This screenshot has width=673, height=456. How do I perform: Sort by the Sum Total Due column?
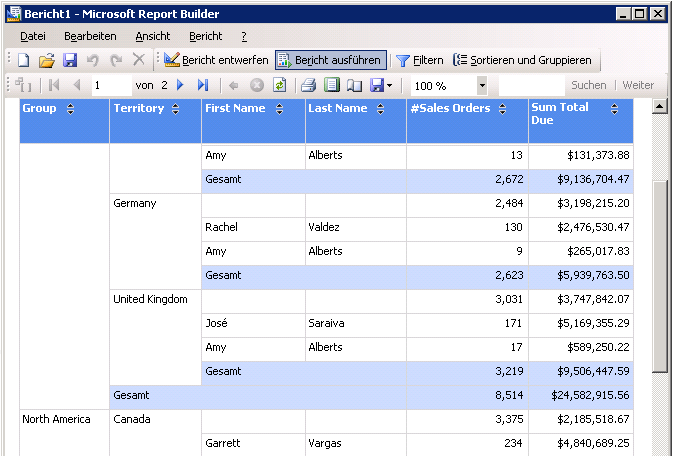tap(615, 109)
